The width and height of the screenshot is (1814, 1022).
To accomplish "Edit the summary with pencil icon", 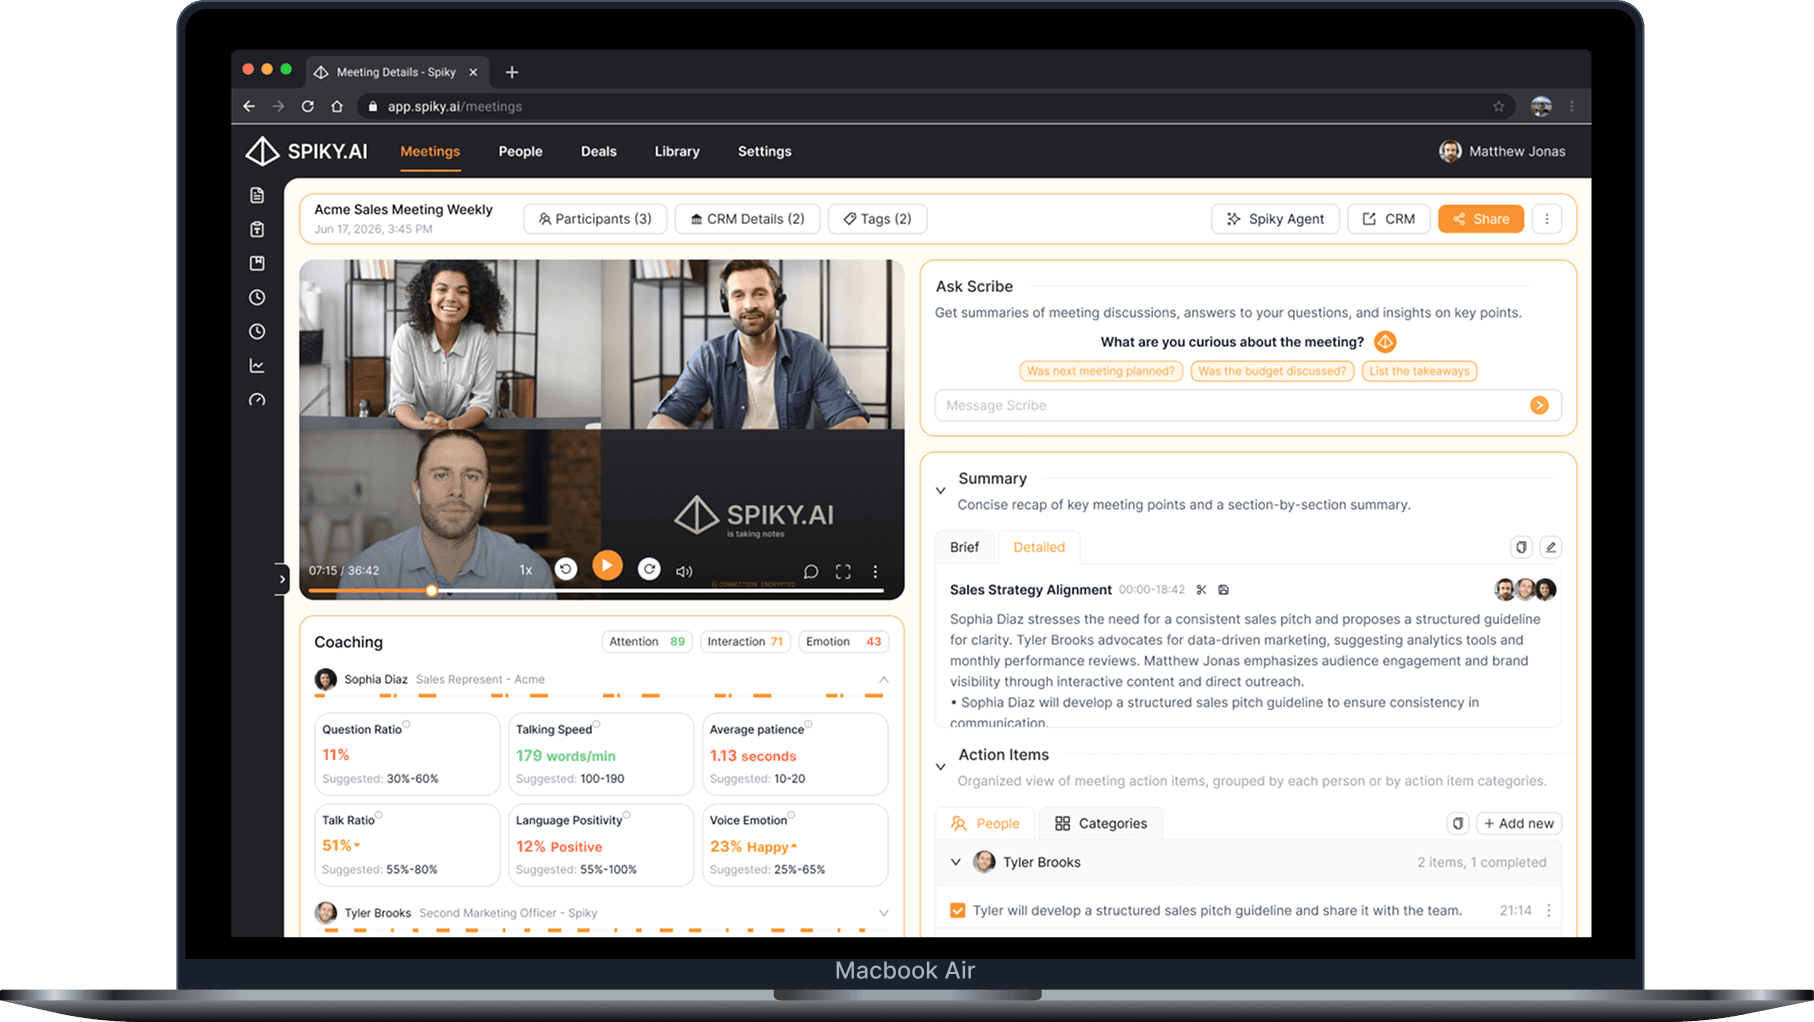I will click(1551, 547).
